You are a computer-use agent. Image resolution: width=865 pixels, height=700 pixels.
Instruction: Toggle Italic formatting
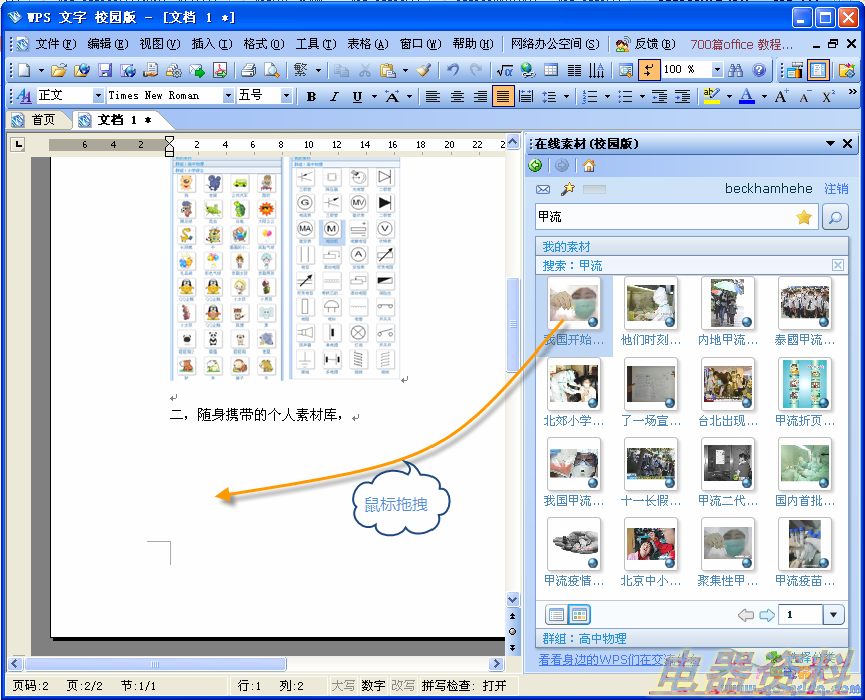(x=333, y=96)
